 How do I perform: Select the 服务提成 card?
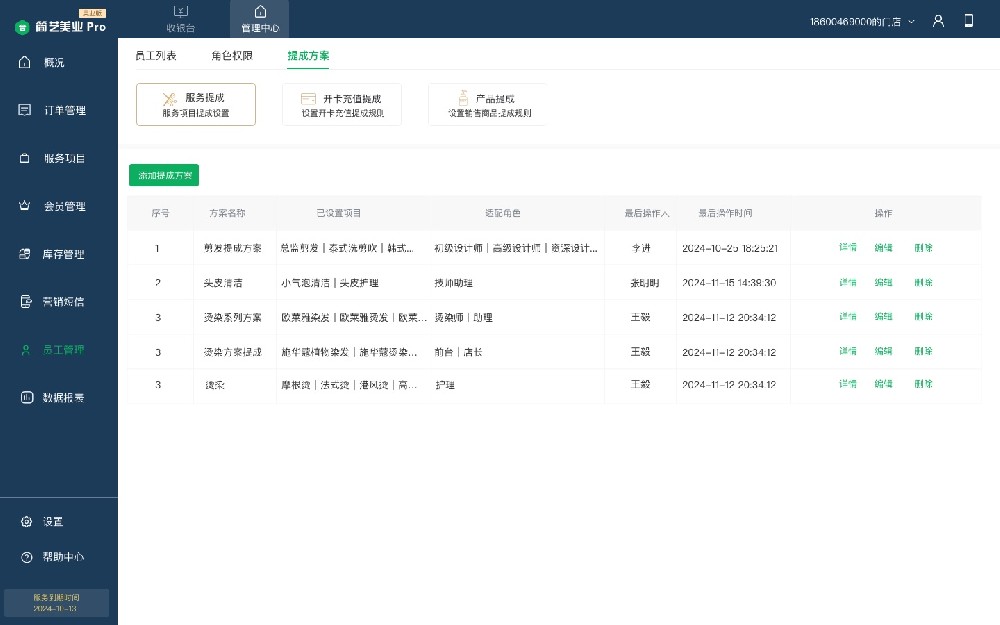tap(196, 104)
